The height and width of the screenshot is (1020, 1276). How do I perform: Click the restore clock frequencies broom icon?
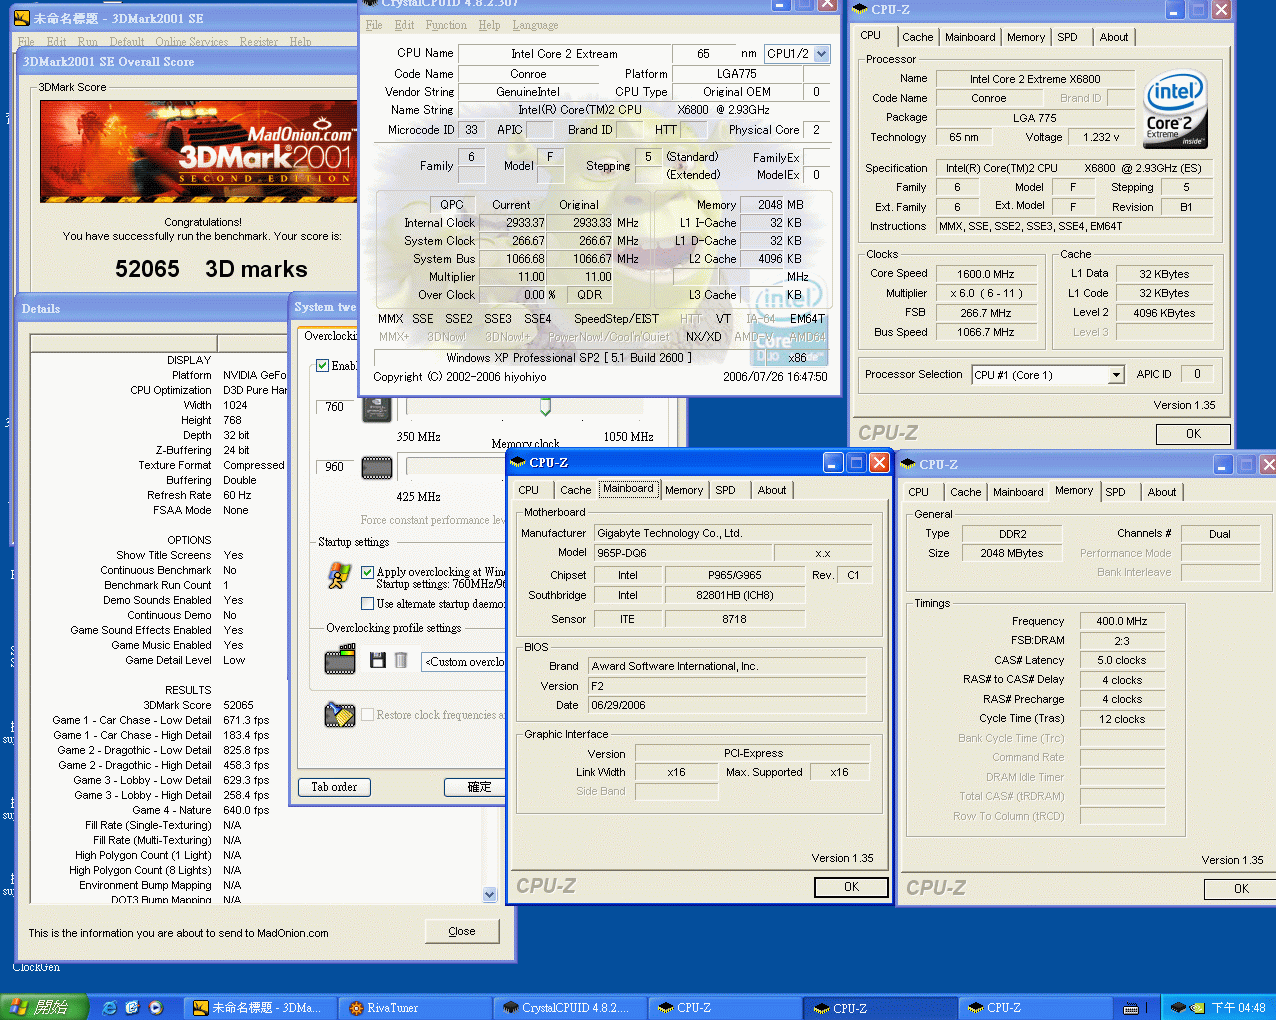pos(340,715)
